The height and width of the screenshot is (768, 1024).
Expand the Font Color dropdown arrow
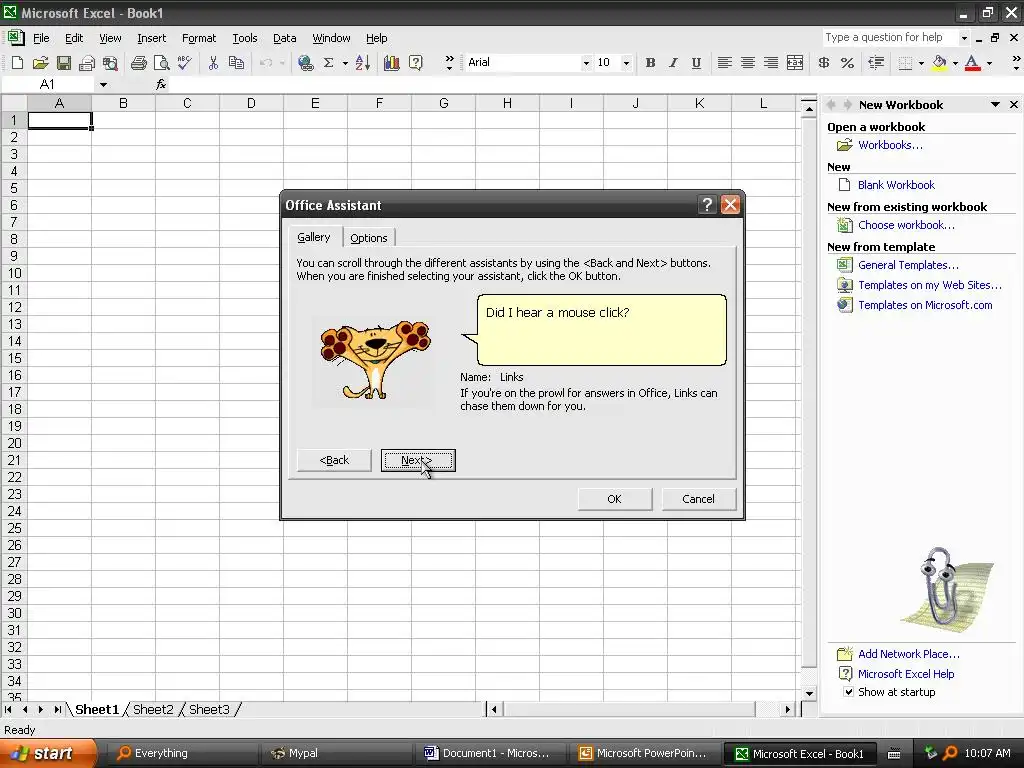click(989, 63)
